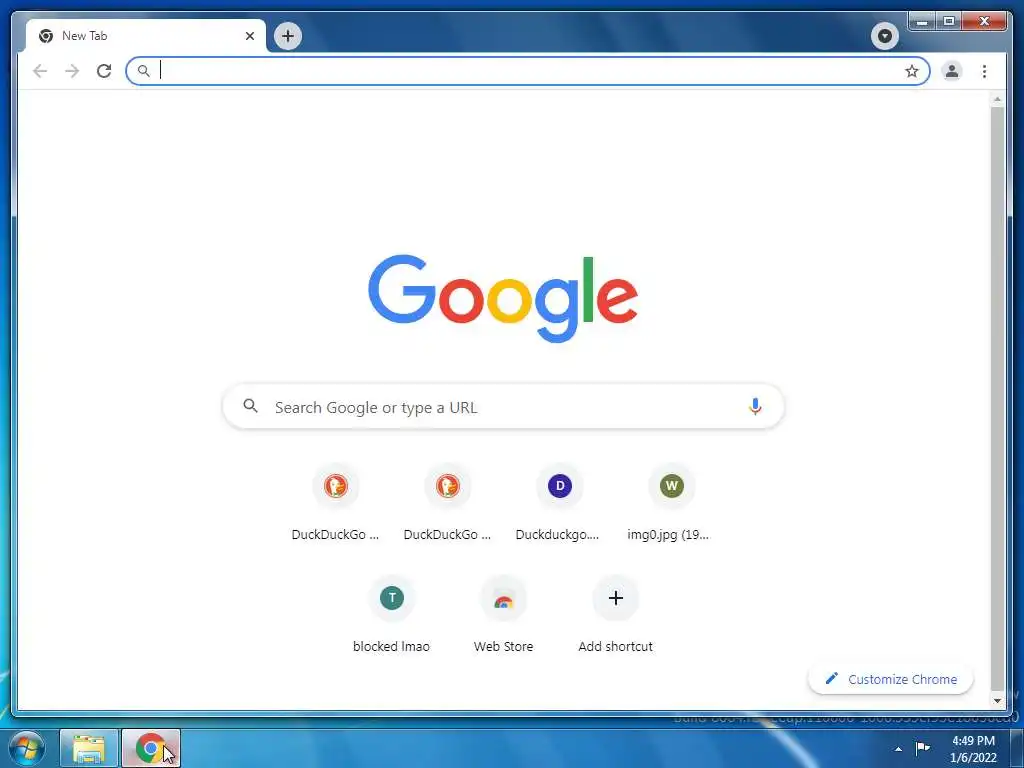The width and height of the screenshot is (1024, 768).
Task: Click the Search Google or type a URL box
Action: point(503,407)
